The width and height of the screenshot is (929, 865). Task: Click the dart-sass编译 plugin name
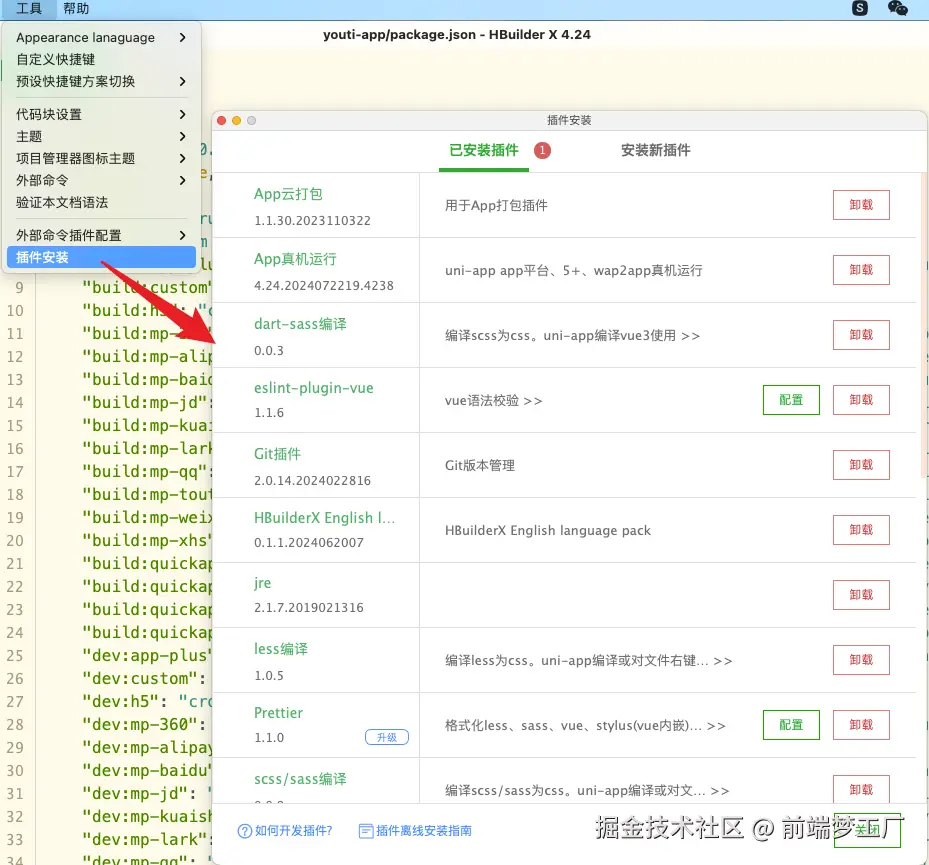tap(300, 324)
